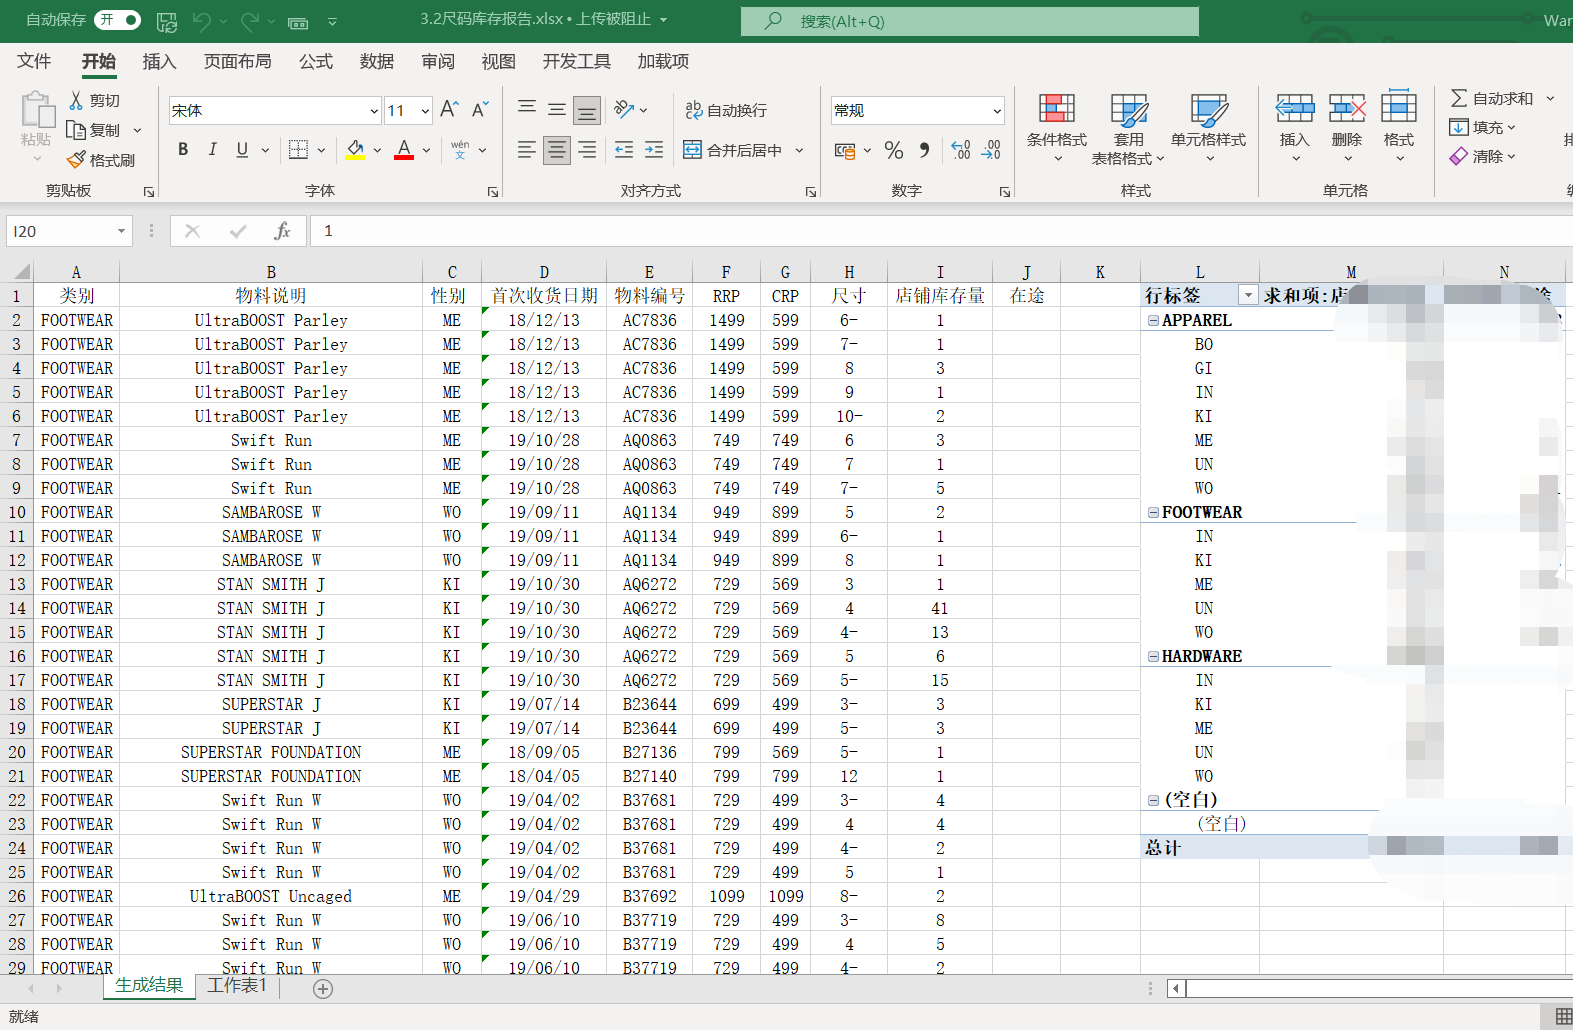Click the Save icon in title bar

coord(167,21)
